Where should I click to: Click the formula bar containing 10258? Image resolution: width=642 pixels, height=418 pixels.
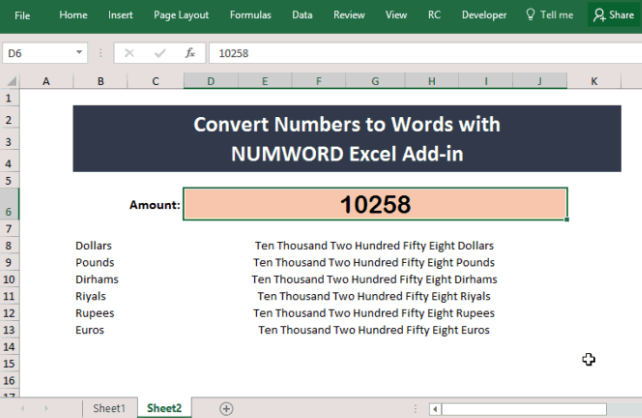coord(426,53)
